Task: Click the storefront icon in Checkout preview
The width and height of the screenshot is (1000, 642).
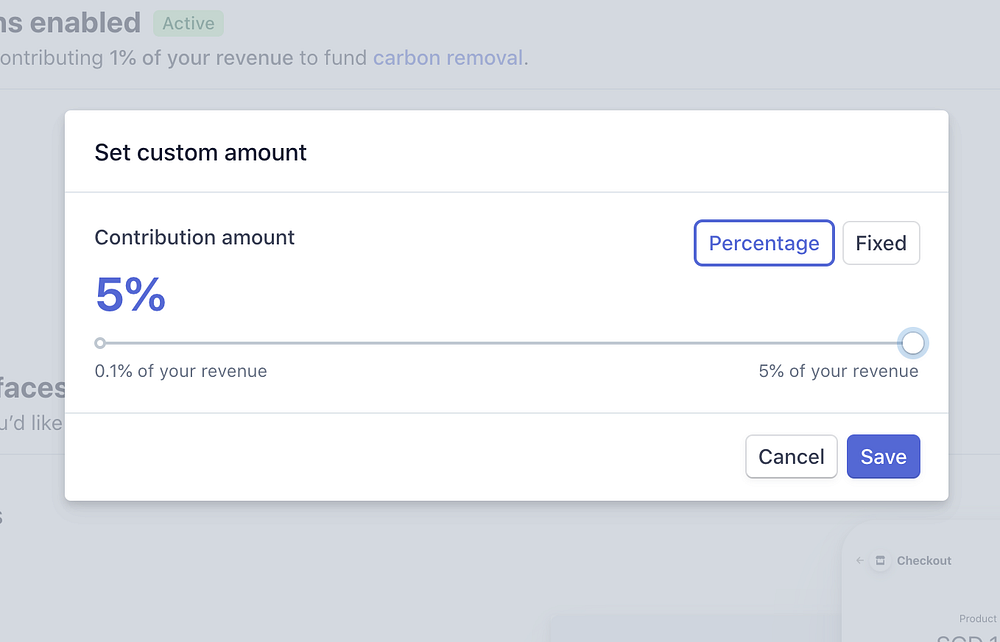Action: (x=880, y=561)
